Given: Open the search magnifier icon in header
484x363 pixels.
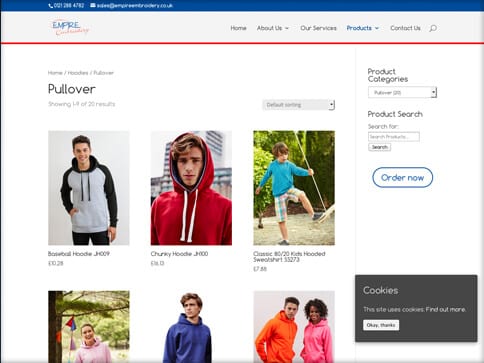Looking at the screenshot, I should (433, 28).
